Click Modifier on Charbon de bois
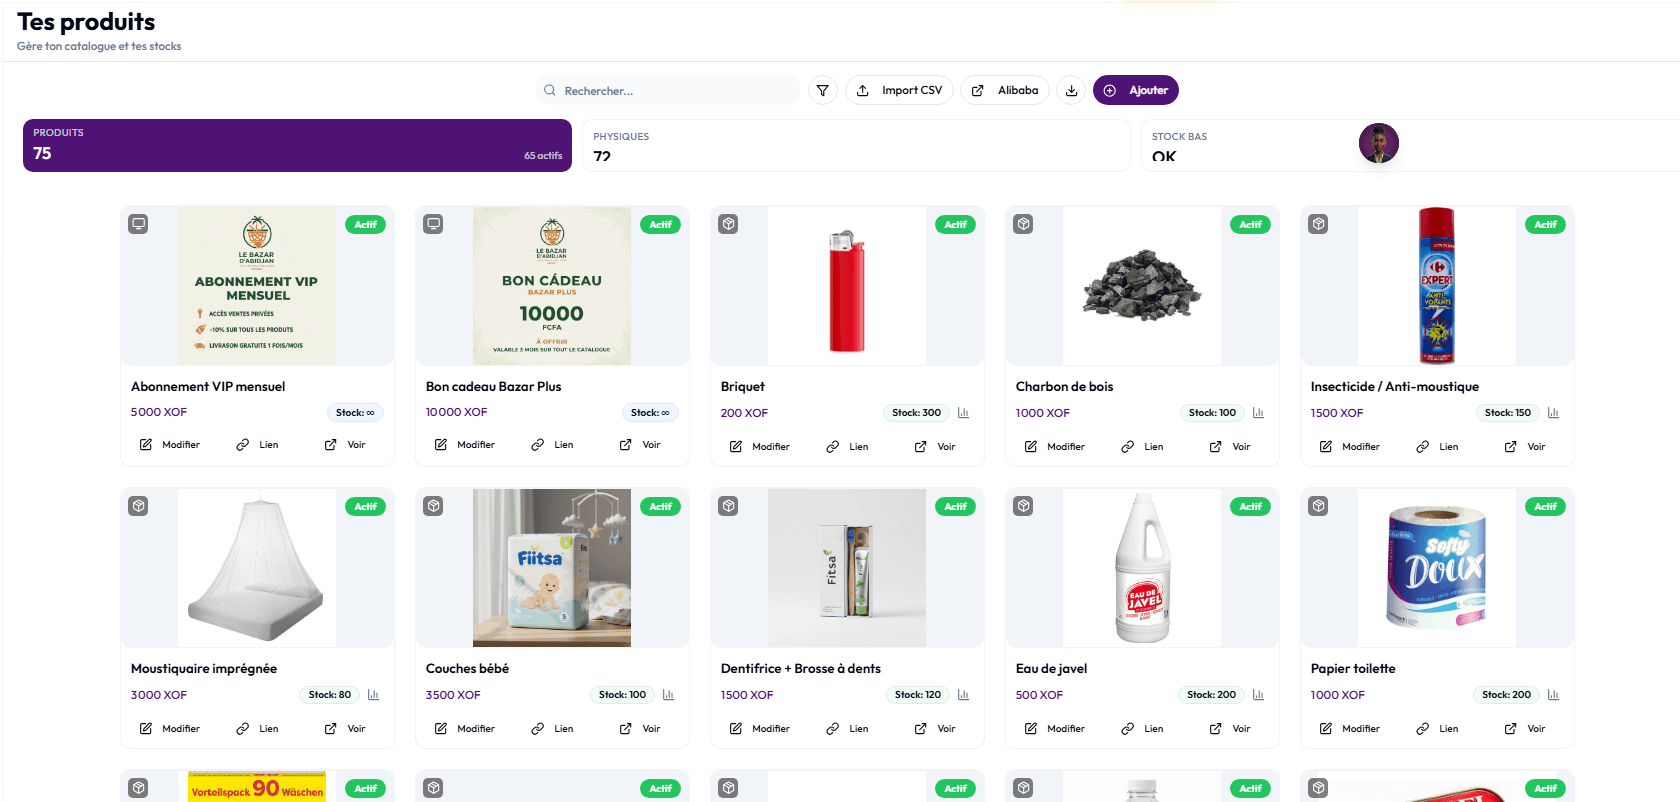The height and width of the screenshot is (802, 1680). coord(1054,447)
